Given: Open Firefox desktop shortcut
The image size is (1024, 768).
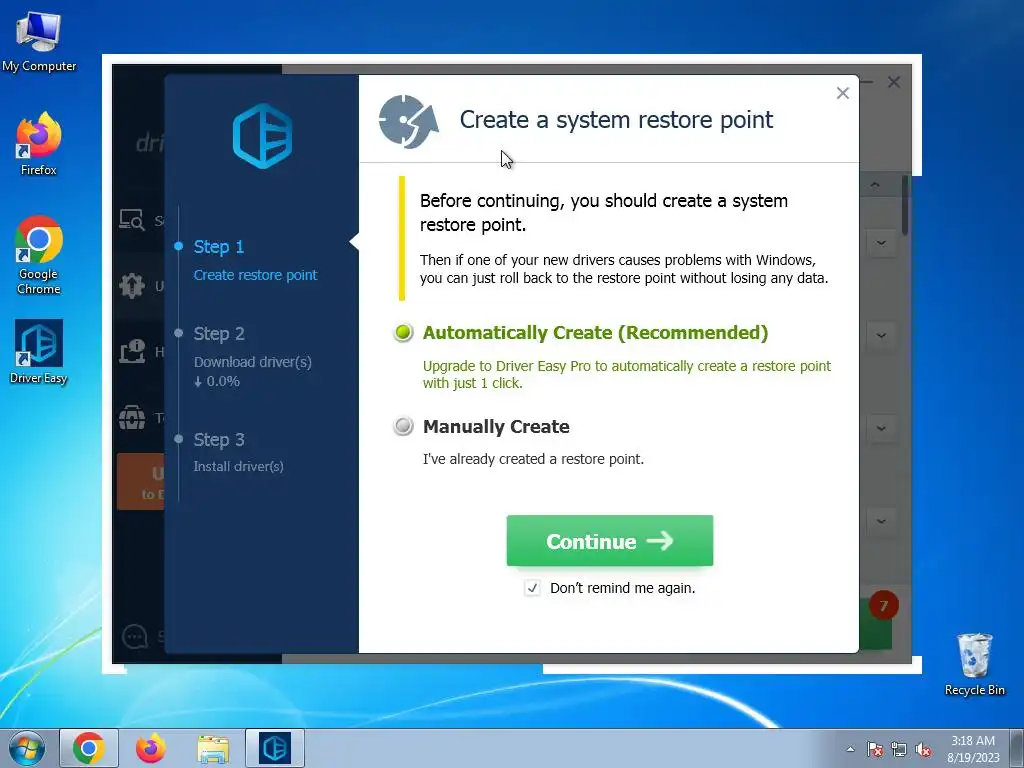Looking at the screenshot, I should 39,144.
